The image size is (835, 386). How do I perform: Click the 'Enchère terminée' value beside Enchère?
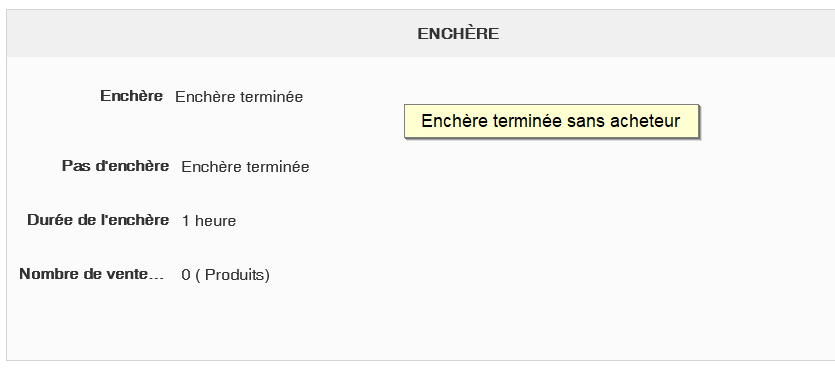tap(239, 97)
